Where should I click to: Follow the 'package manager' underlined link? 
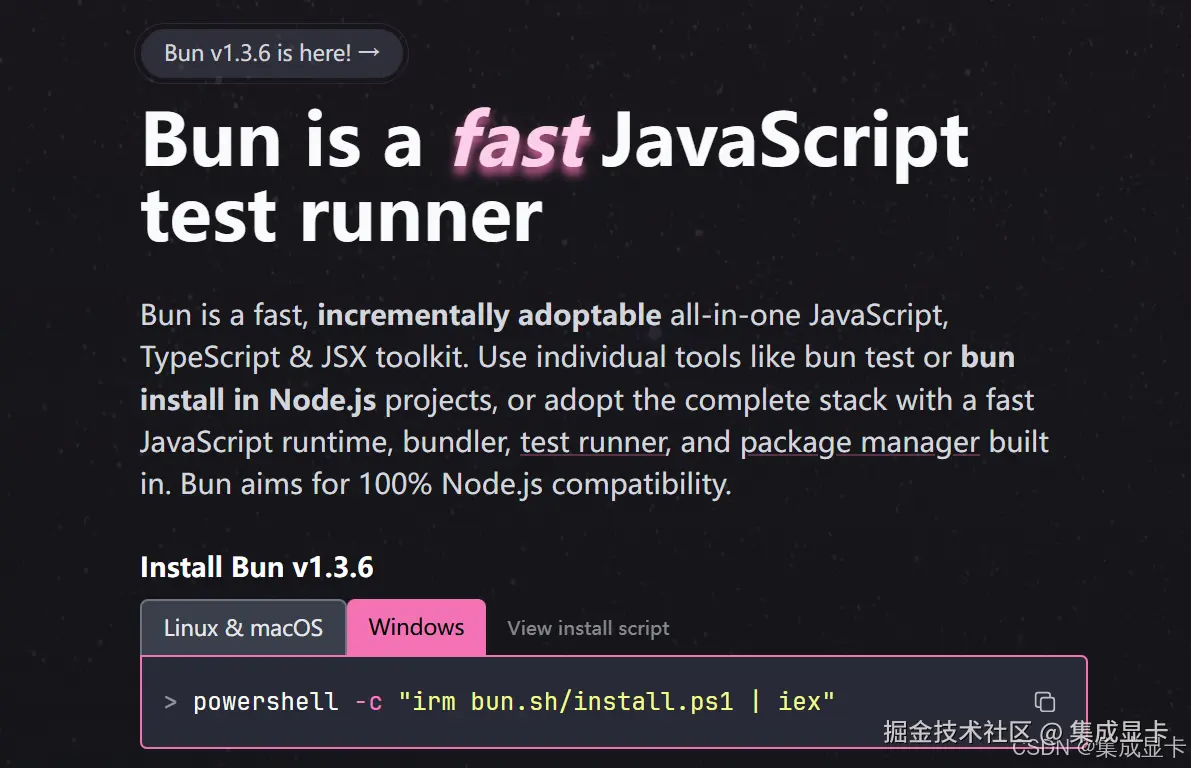(x=860, y=442)
